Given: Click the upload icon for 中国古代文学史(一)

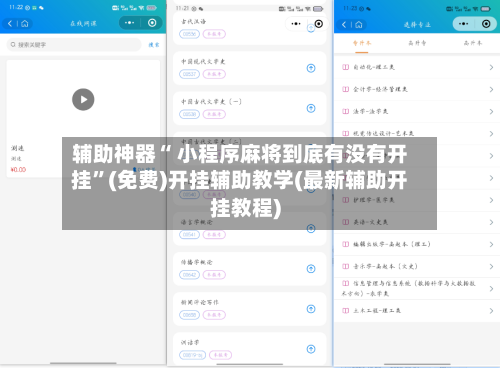Looking at the screenshot, I should [x=311, y=108].
